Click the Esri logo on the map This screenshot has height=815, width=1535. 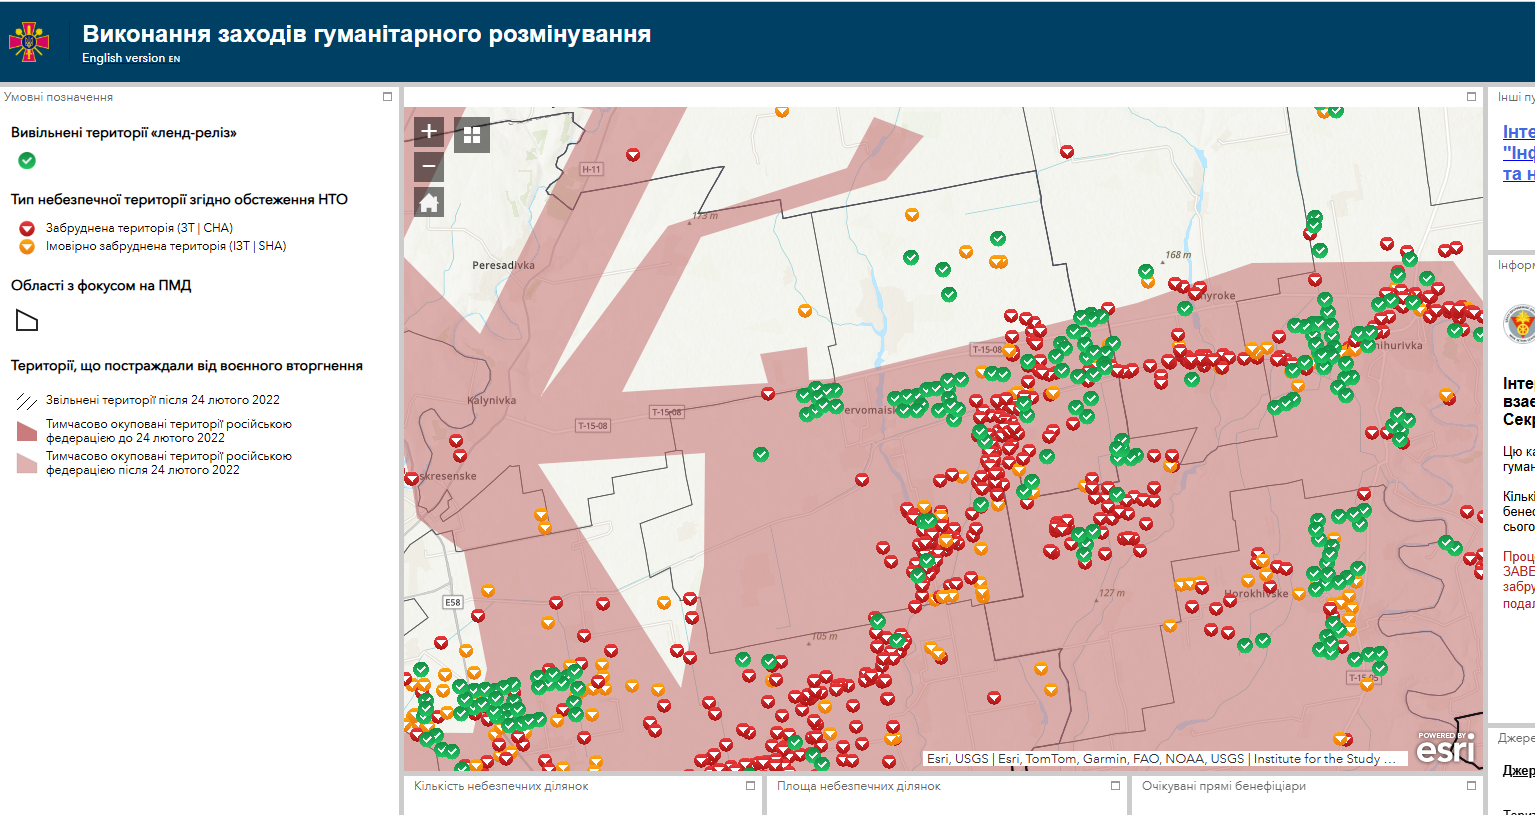(1445, 748)
